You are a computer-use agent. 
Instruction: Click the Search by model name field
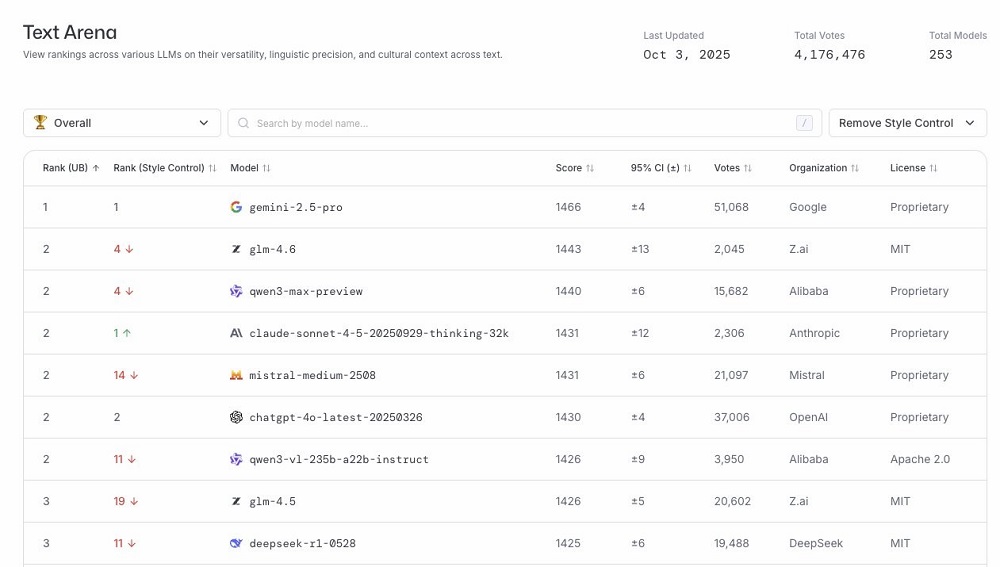520,123
